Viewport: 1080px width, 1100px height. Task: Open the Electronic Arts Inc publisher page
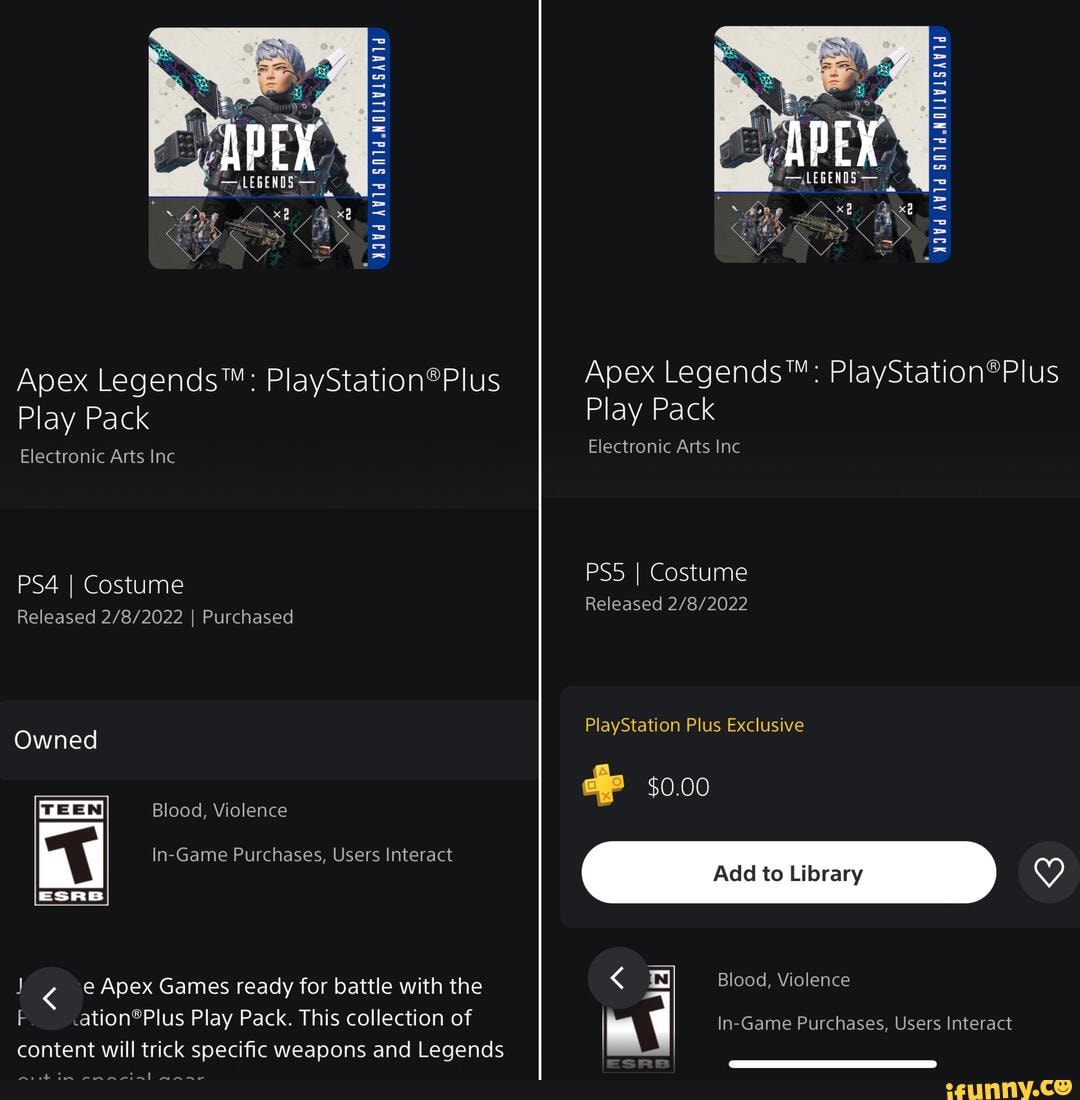[x=97, y=456]
